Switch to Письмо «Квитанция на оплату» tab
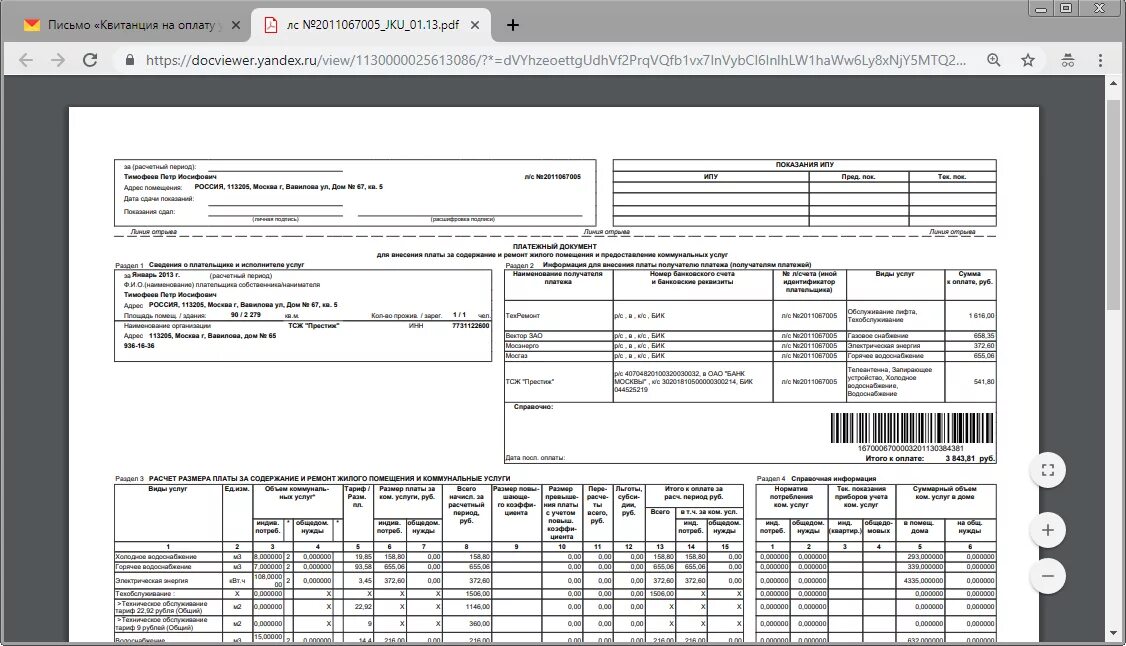This screenshot has height=646, width=1126. pyautogui.click(x=132, y=25)
